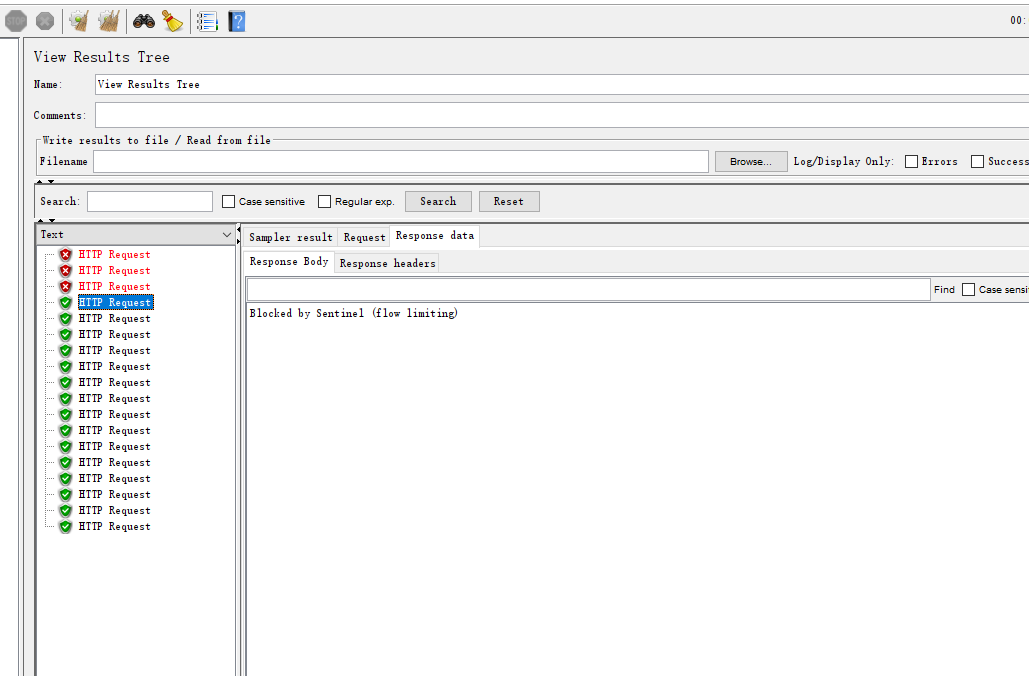1029x676 pixels.
Task: Select the bottom-most HTTP Request in the tree
Action: (x=114, y=526)
